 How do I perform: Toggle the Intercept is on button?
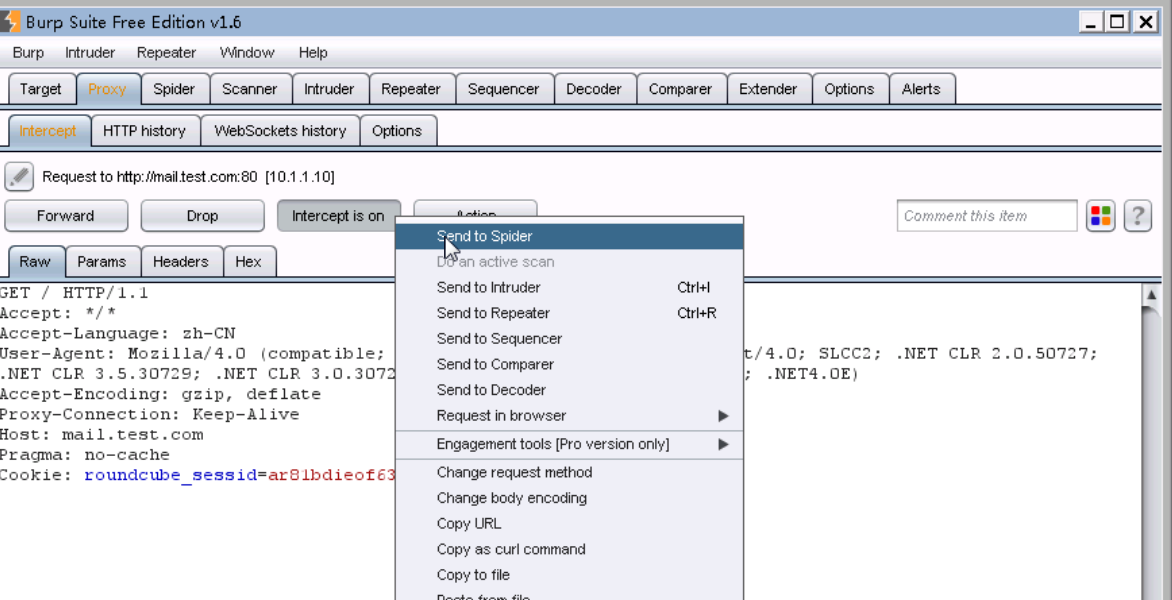tap(338, 216)
